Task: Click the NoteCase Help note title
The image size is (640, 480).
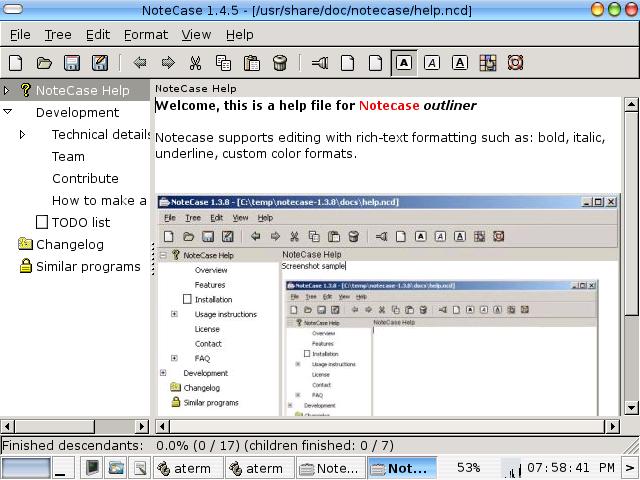Action: 196,89
